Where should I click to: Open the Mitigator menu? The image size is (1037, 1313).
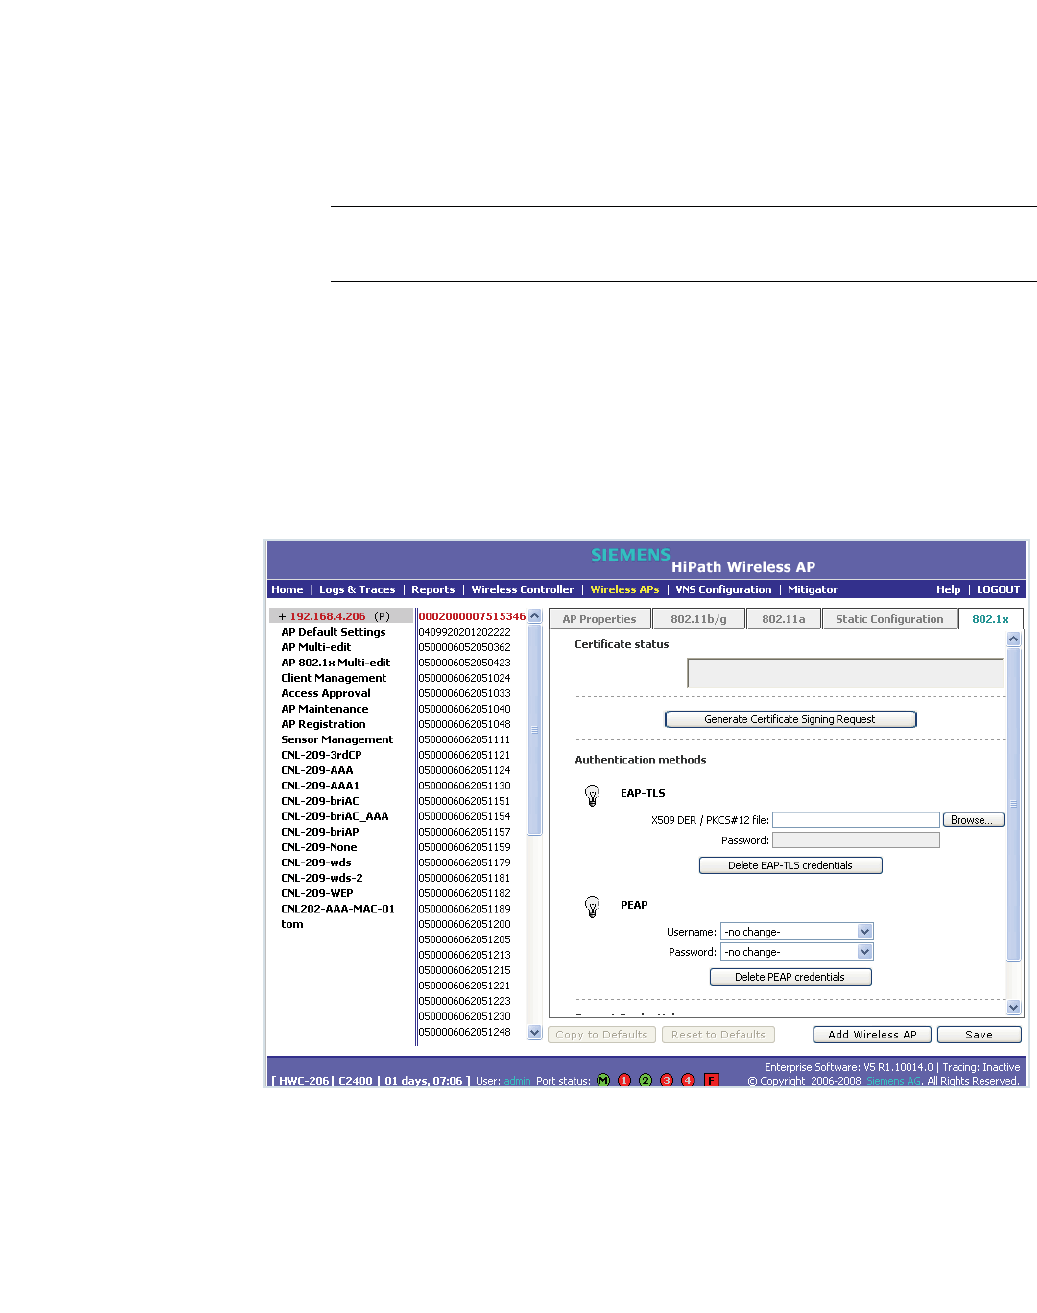[x=813, y=590]
